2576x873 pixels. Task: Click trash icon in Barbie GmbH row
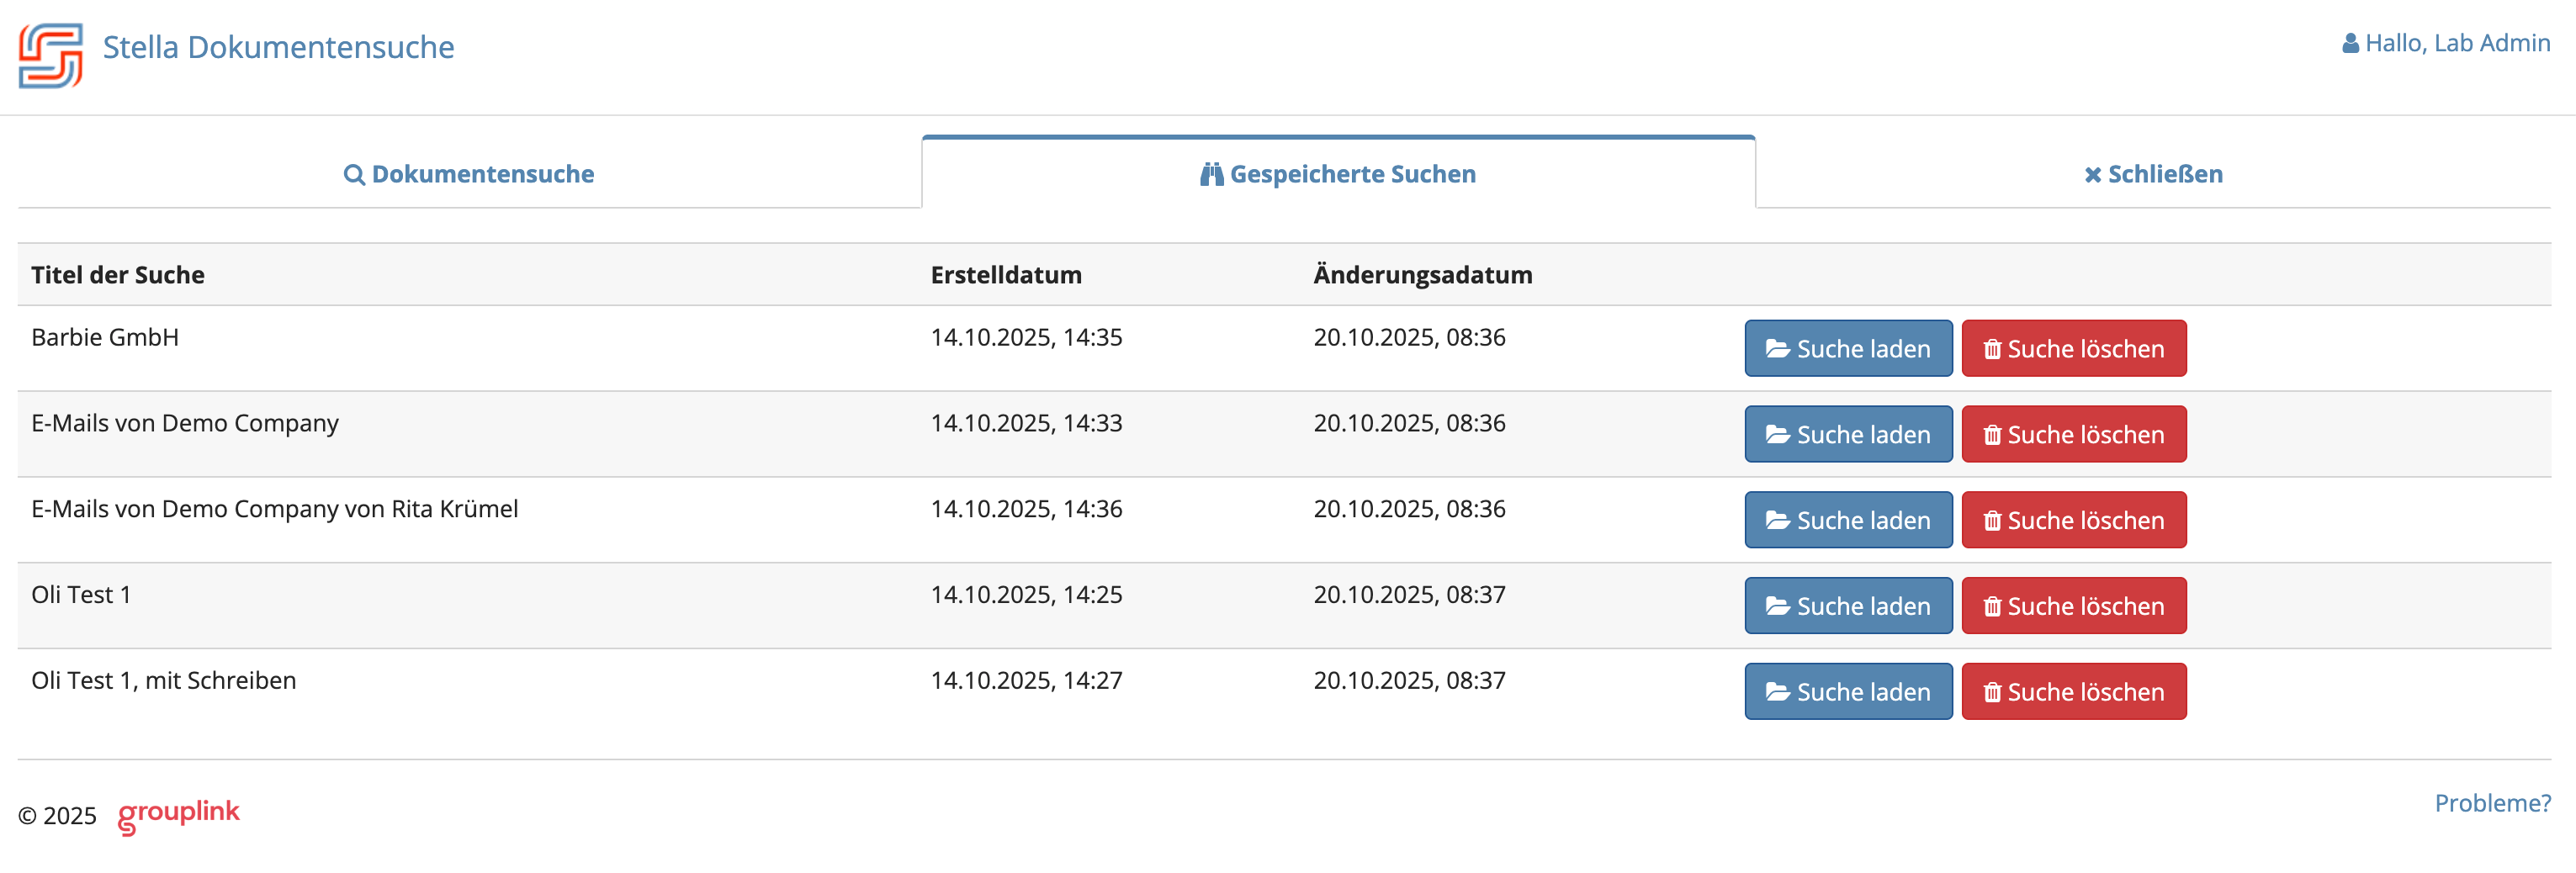tap(1992, 349)
